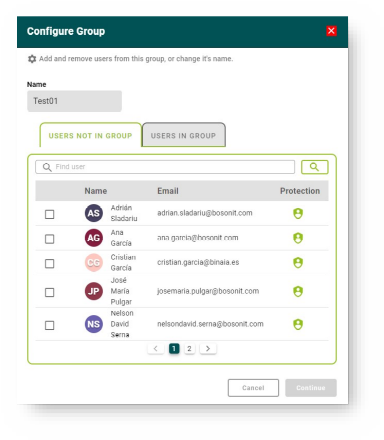Click protection shield for Nelson David Serna
This screenshot has width=384, height=440.
pyautogui.click(x=298, y=324)
